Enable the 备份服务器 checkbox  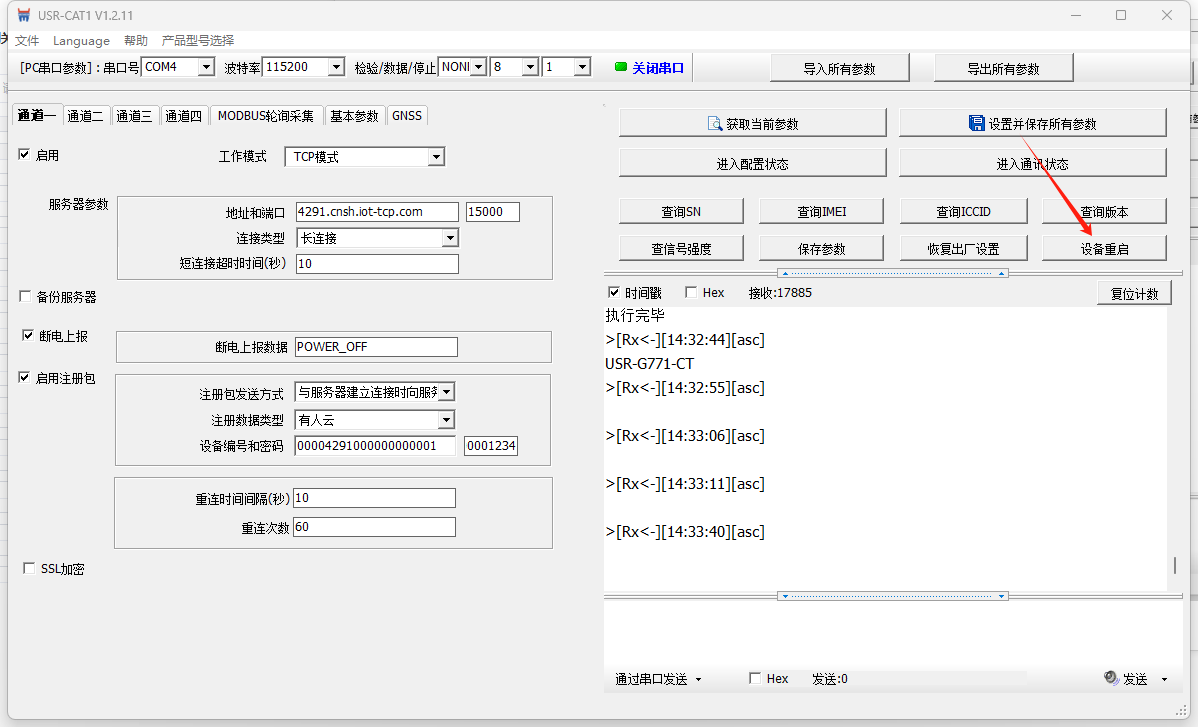[x=26, y=296]
